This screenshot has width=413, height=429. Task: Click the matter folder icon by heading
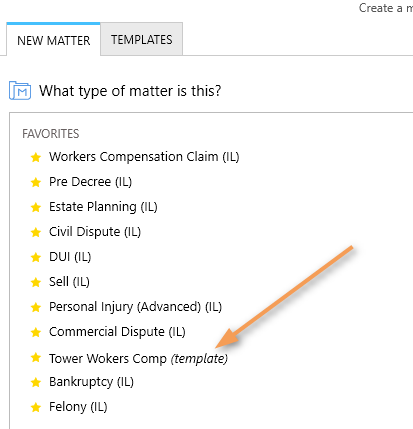(x=20, y=90)
